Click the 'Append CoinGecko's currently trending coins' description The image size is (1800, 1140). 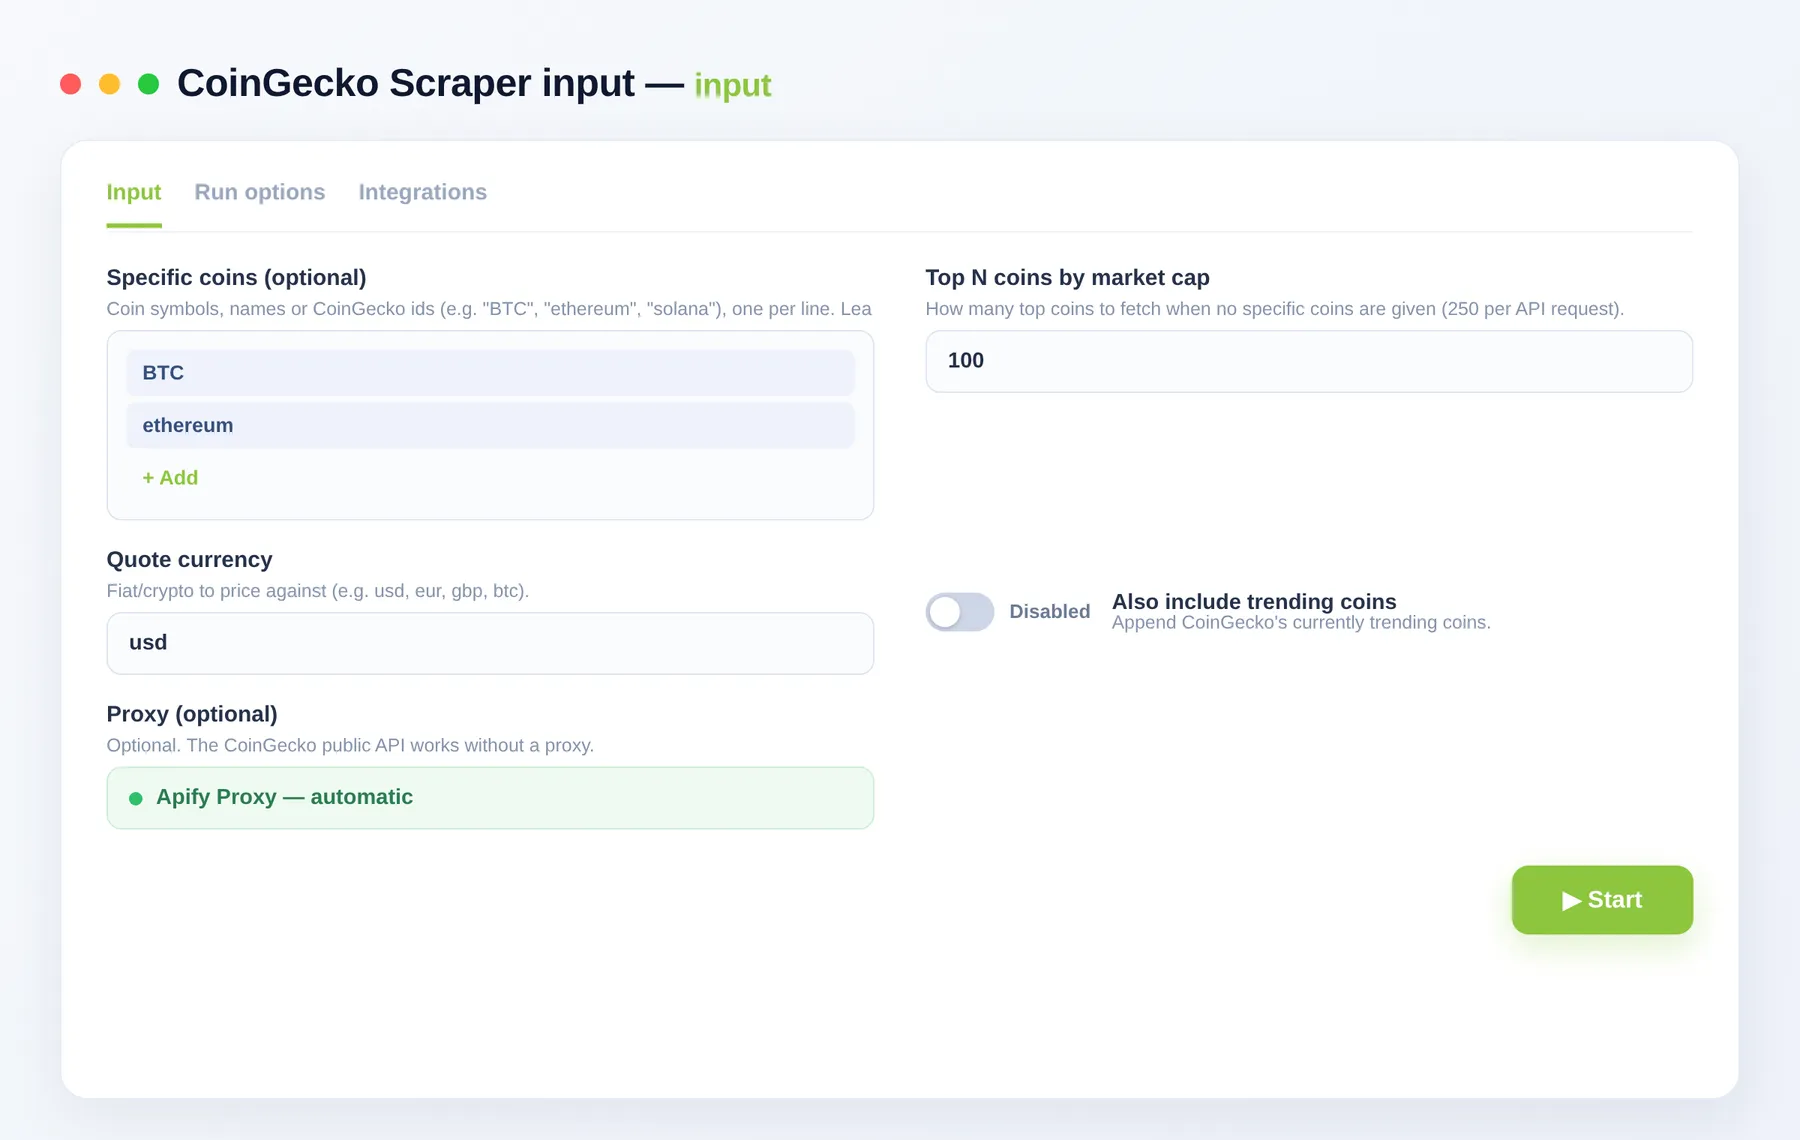[1301, 623]
